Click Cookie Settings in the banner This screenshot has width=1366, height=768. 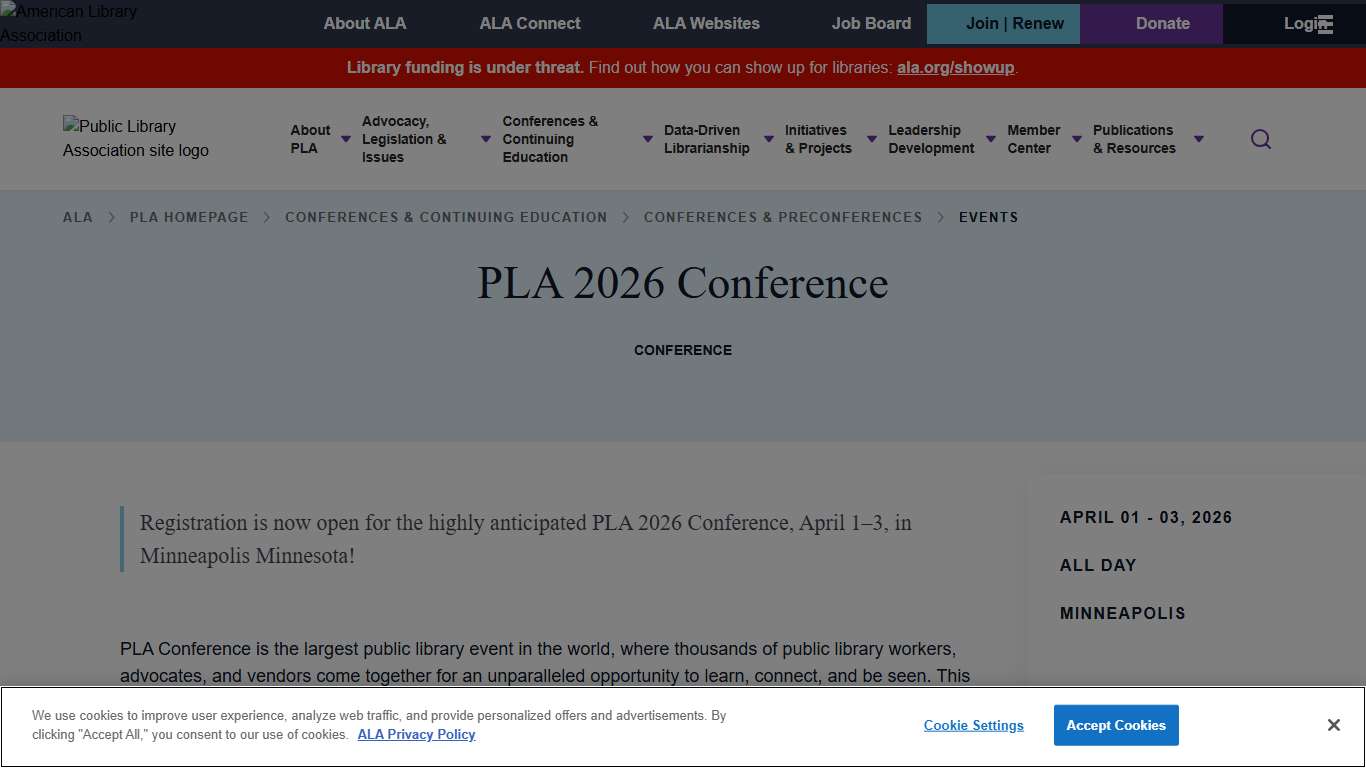(973, 725)
